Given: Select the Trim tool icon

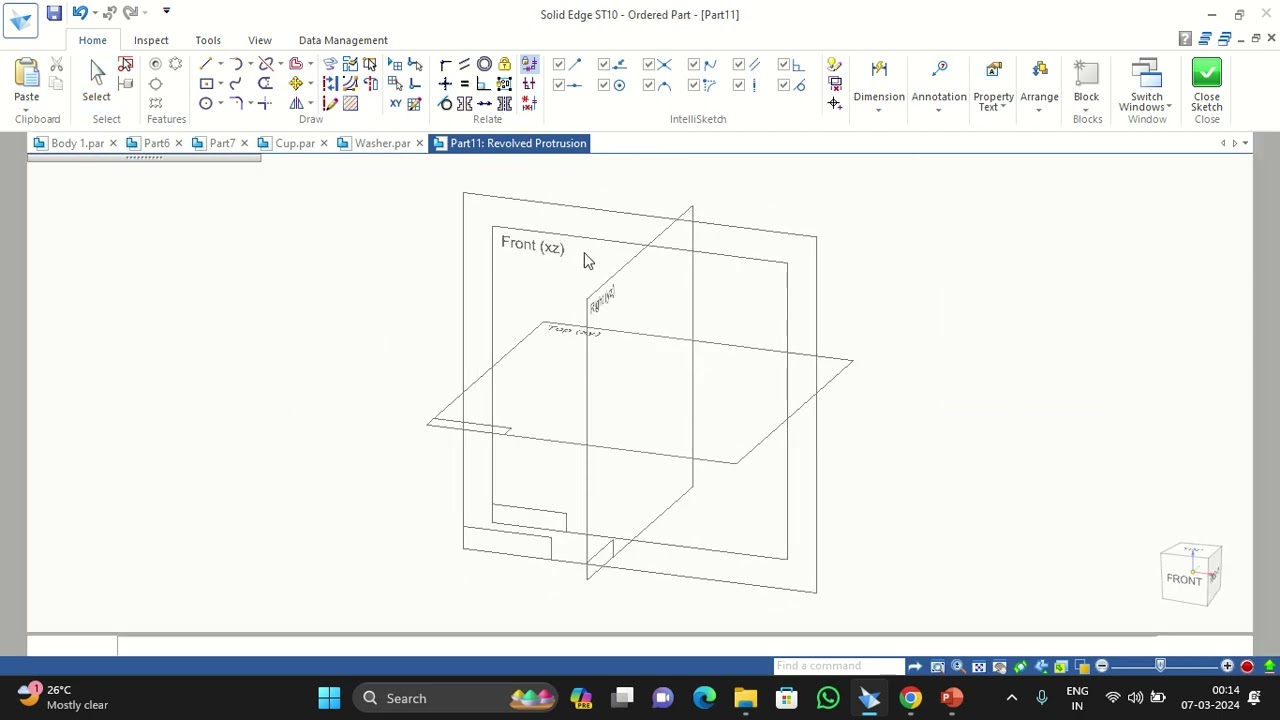Looking at the screenshot, I should [x=265, y=64].
